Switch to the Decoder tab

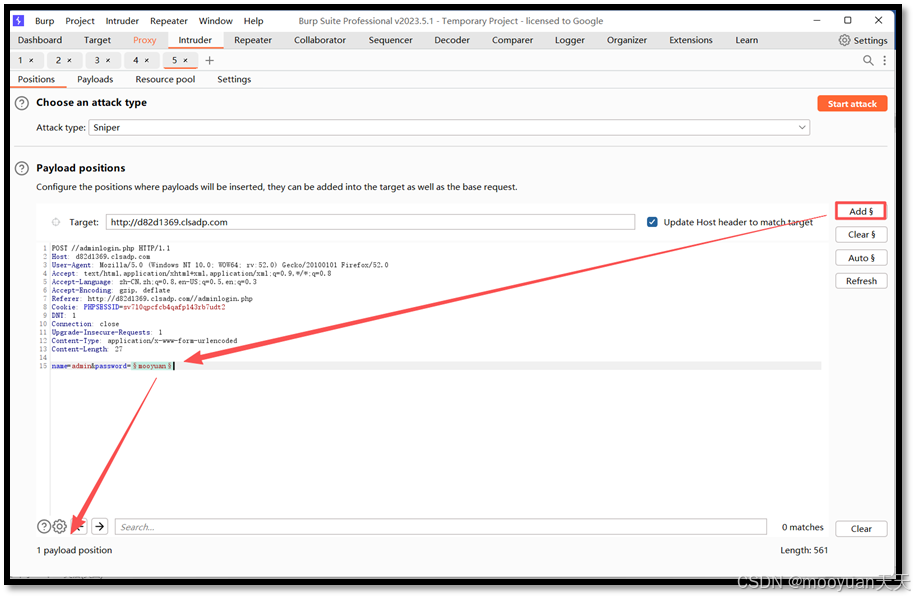pyautogui.click(x=452, y=40)
